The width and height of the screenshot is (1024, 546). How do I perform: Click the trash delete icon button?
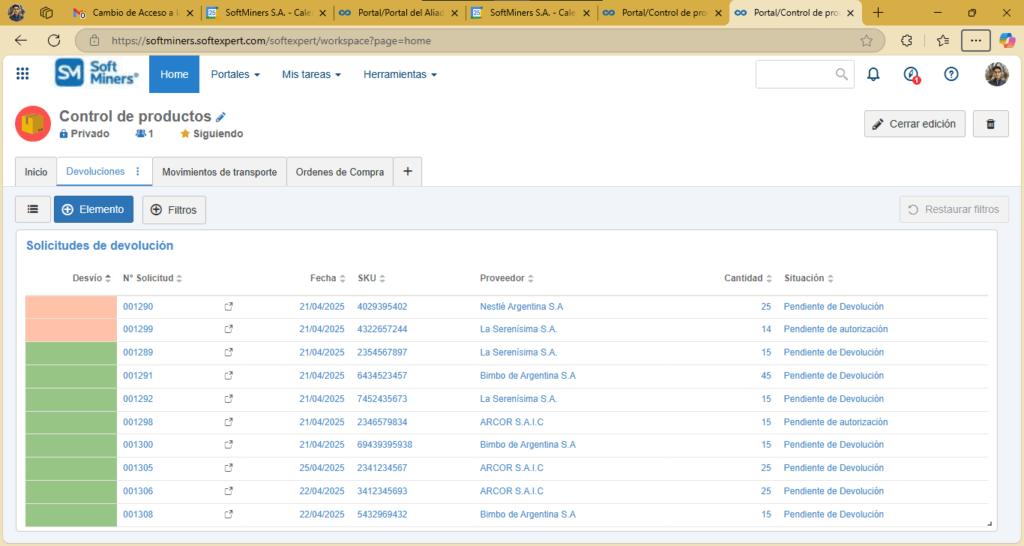pyautogui.click(x=990, y=124)
